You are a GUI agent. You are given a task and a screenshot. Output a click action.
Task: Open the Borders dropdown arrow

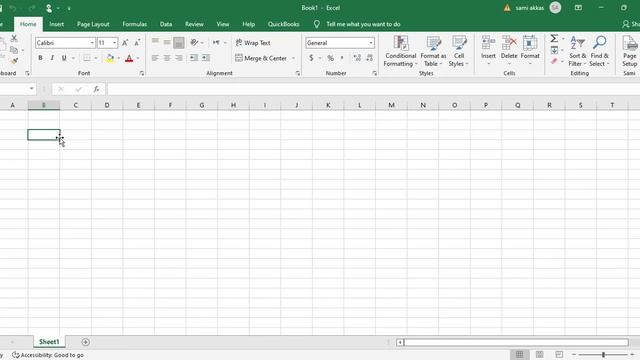click(96, 58)
